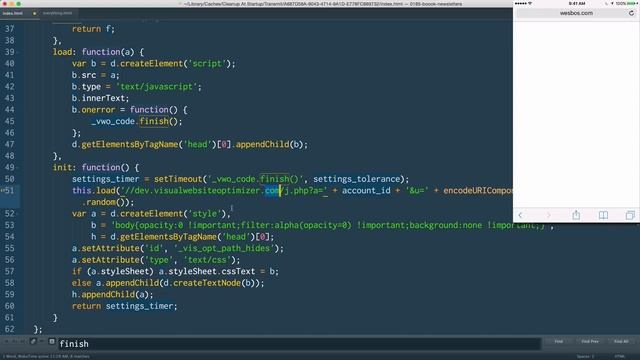Click Wi-Fi signal icon in simulator status bar
This screenshot has height=360, width=640.
click(x=530, y=3)
